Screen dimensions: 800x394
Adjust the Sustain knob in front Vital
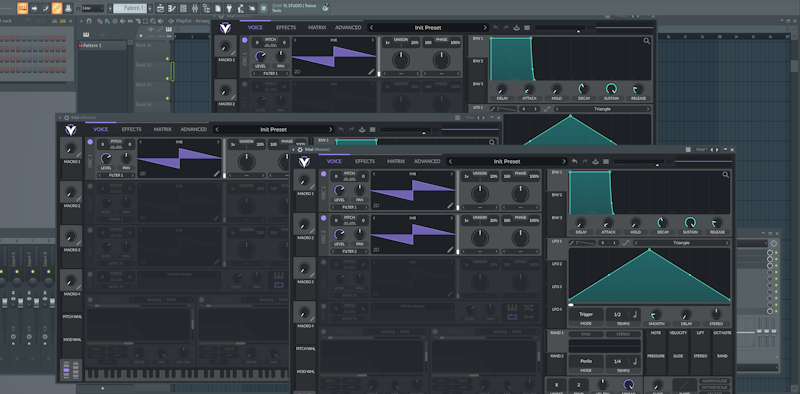point(690,222)
